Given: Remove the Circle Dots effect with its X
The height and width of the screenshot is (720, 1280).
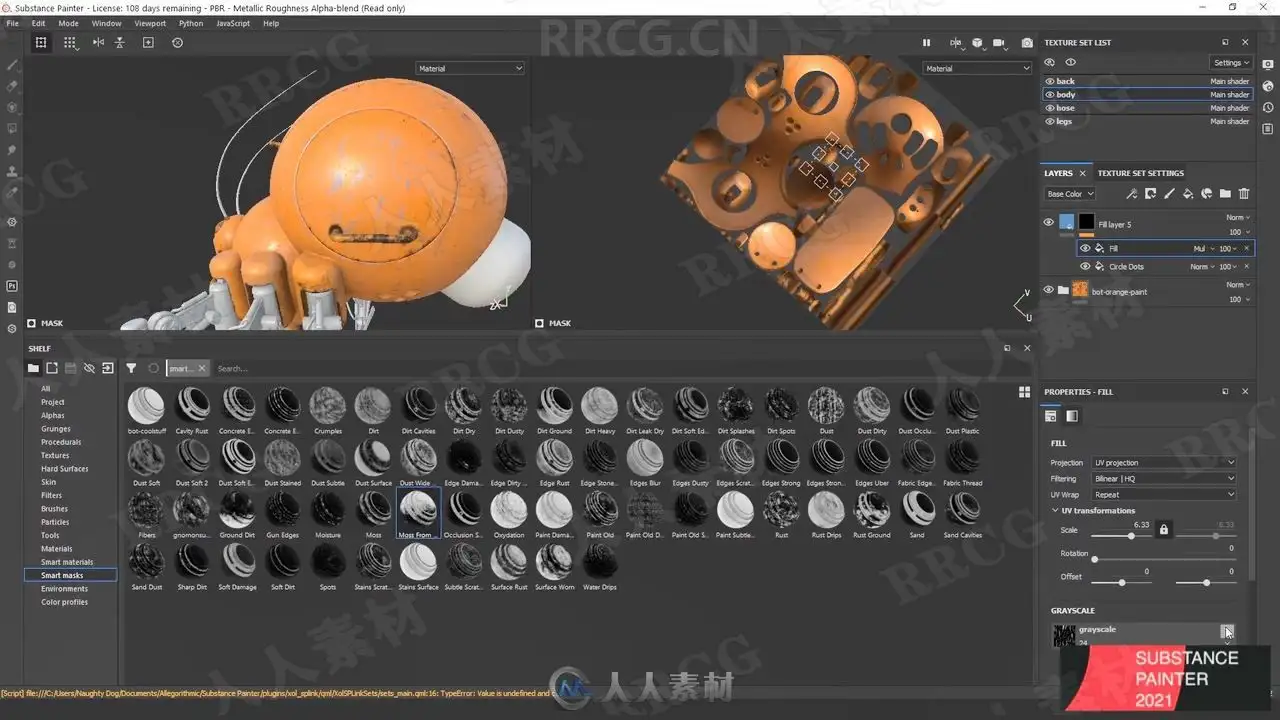Looking at the screenshot, I should point(1246,266).
